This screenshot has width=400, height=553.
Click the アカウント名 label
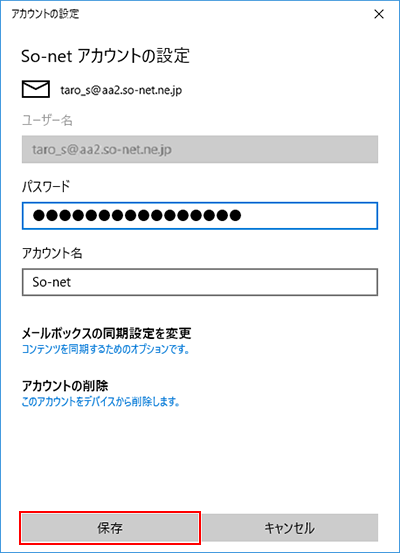click(52, 253)
